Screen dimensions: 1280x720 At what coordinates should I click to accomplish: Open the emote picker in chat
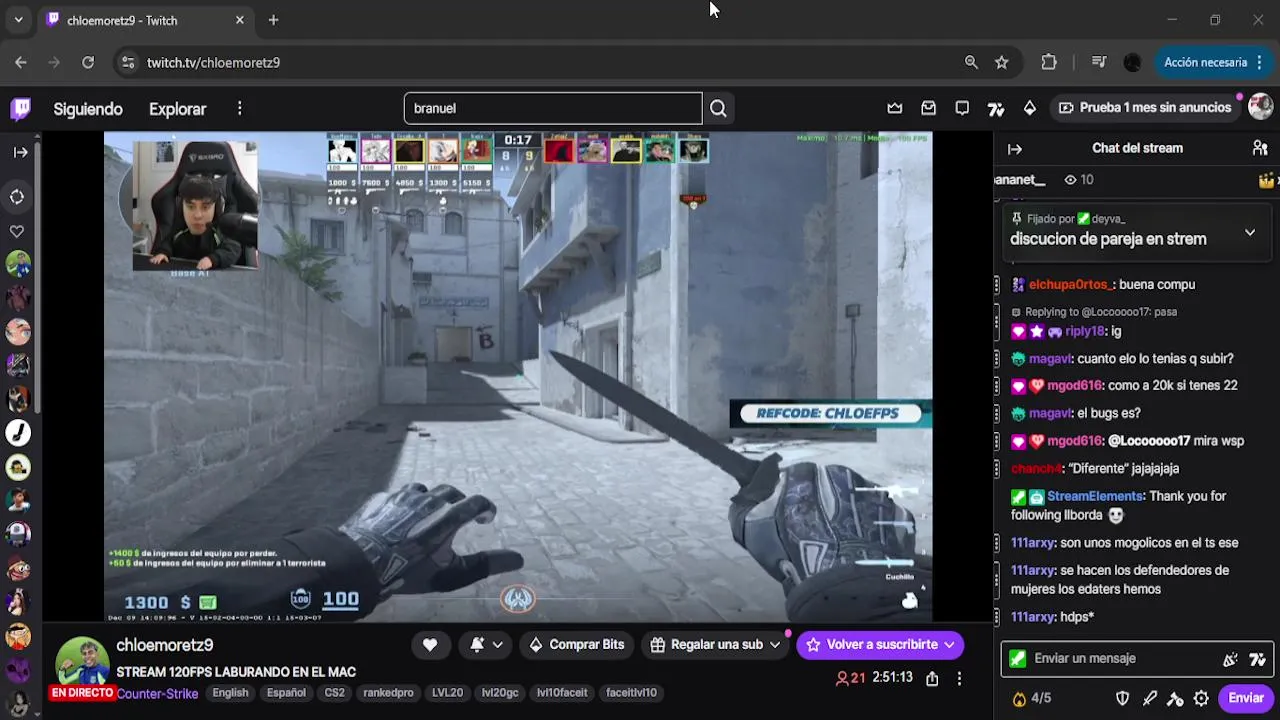1230,659
